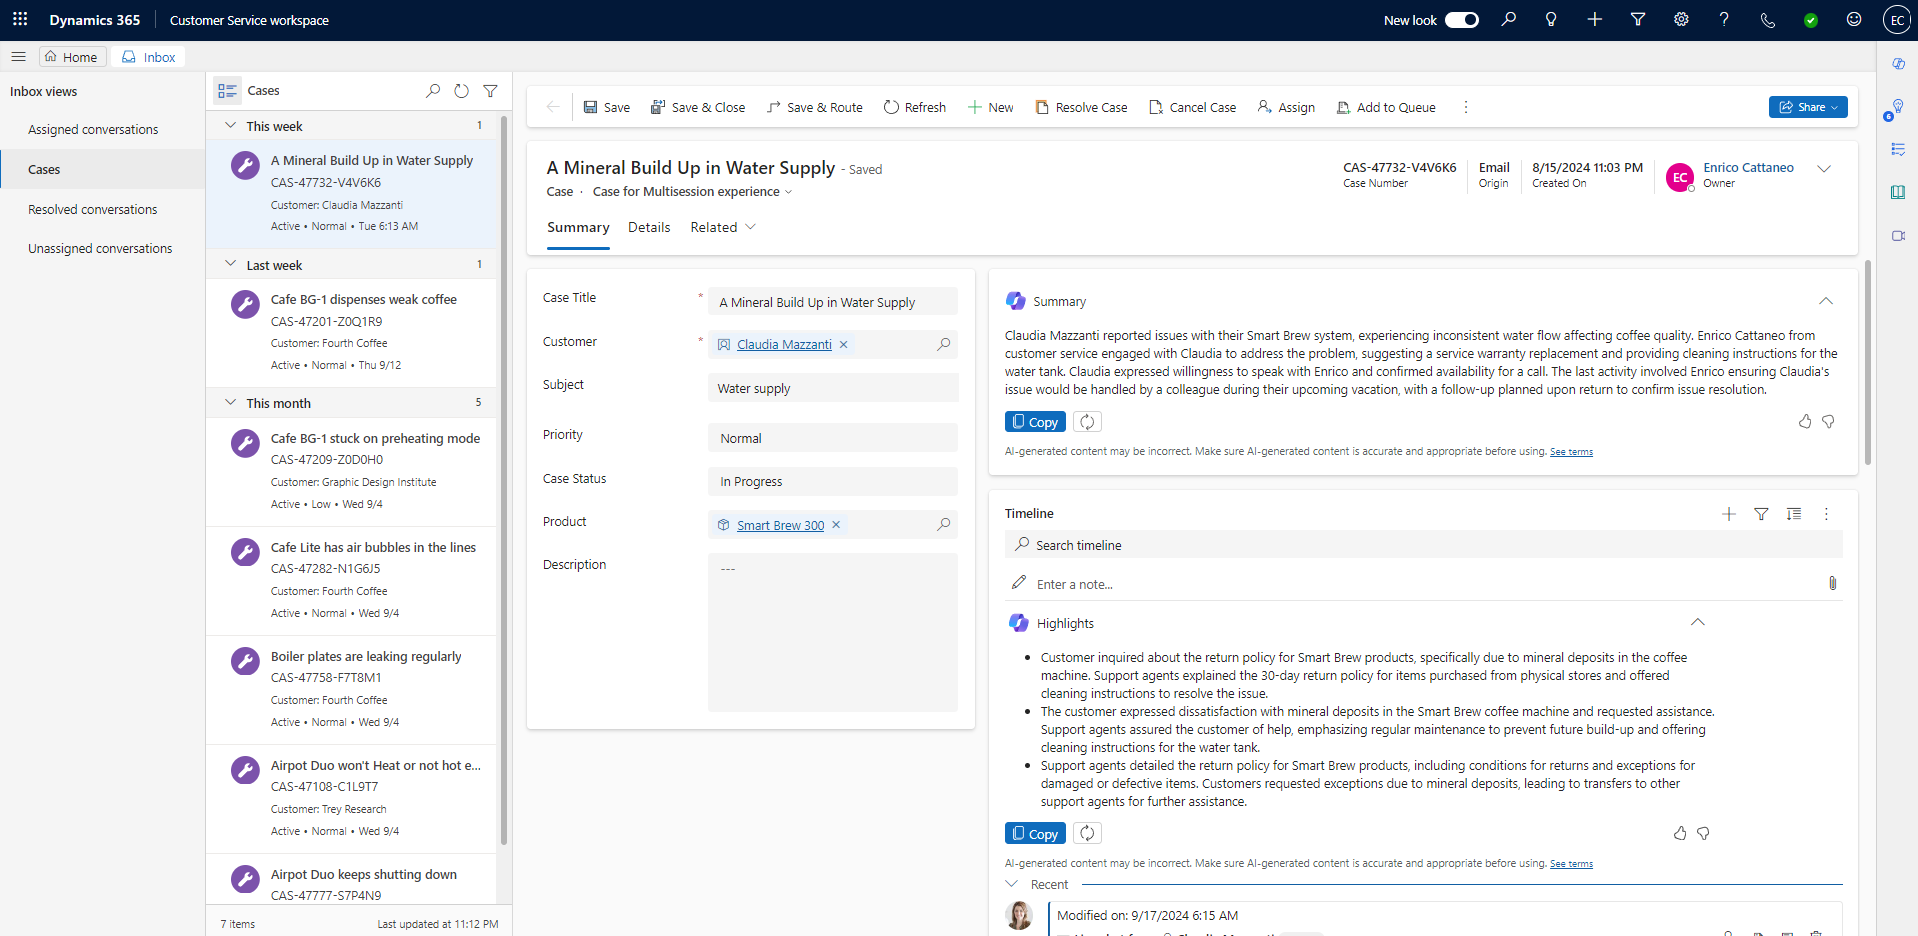Screen dimensions: 1918x936
Task: Add a timeline record with the plus icon
Action: 1729,514
